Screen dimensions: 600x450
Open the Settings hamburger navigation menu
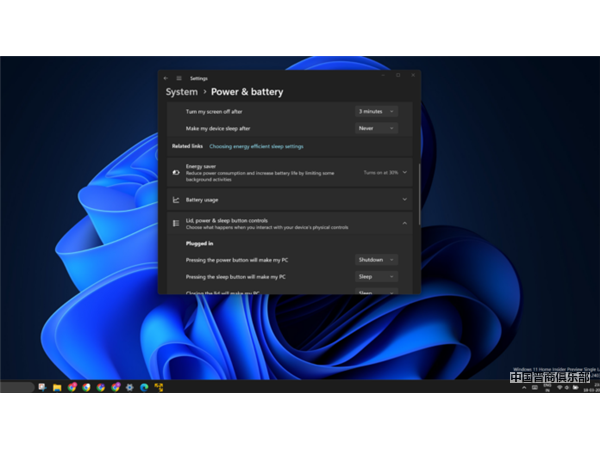(x=179, y=77)
